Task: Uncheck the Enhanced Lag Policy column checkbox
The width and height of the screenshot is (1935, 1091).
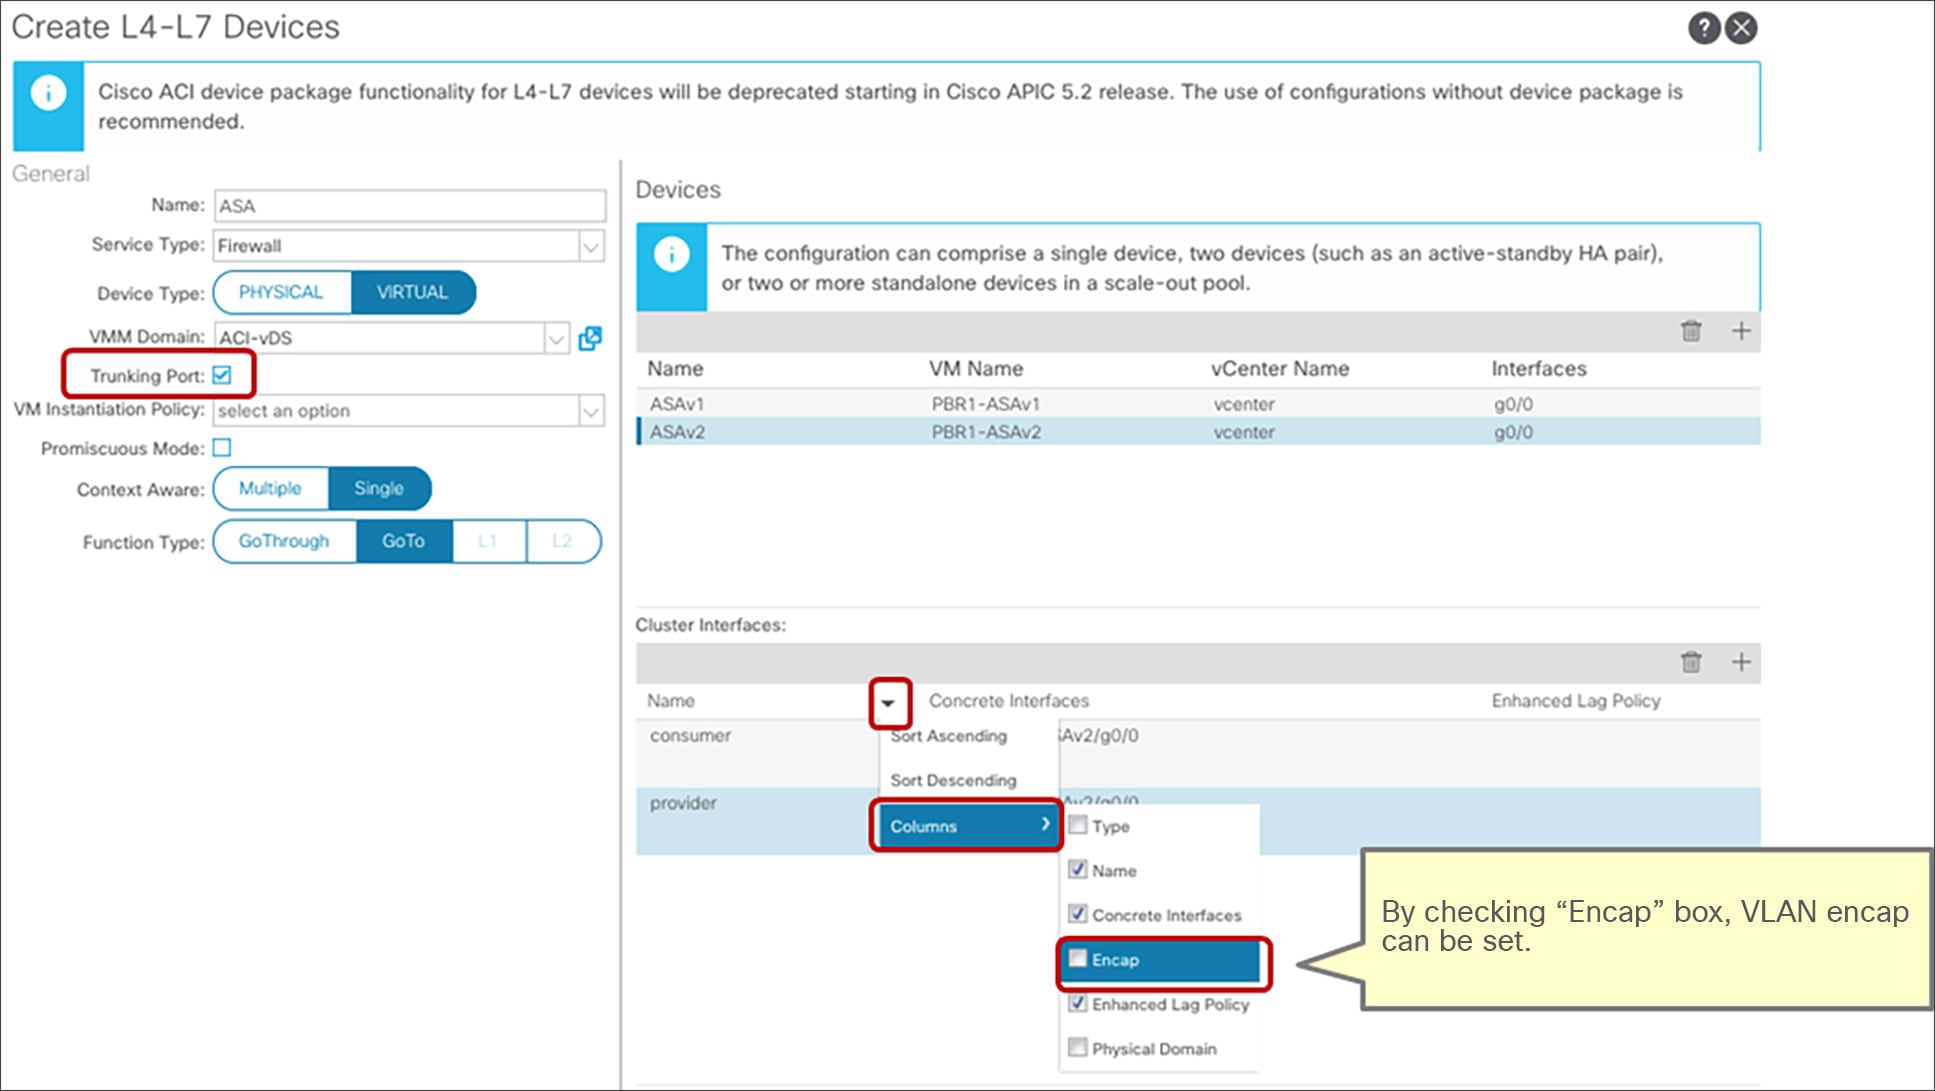Action: 1077,1002
